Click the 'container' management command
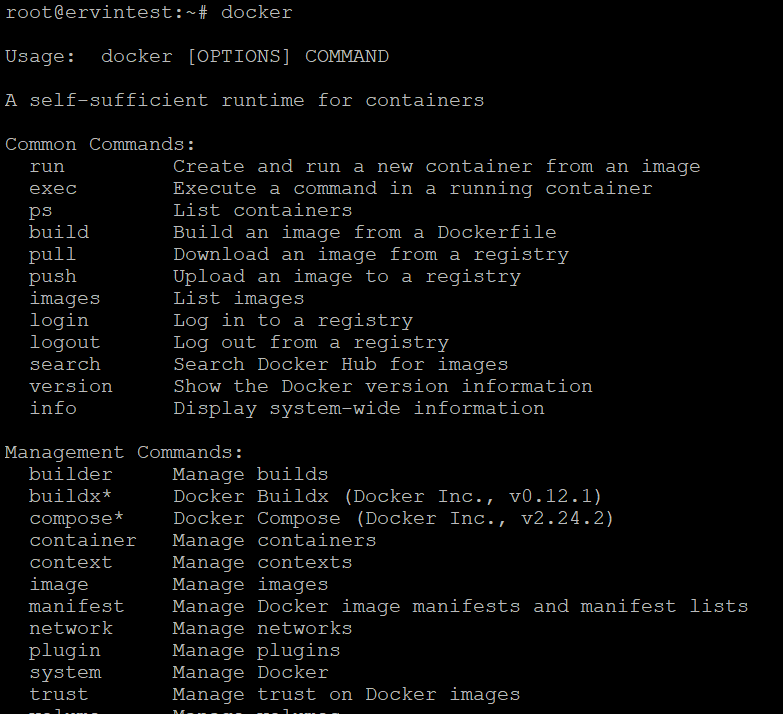This screenshot has height=714, width=783. 83,541
